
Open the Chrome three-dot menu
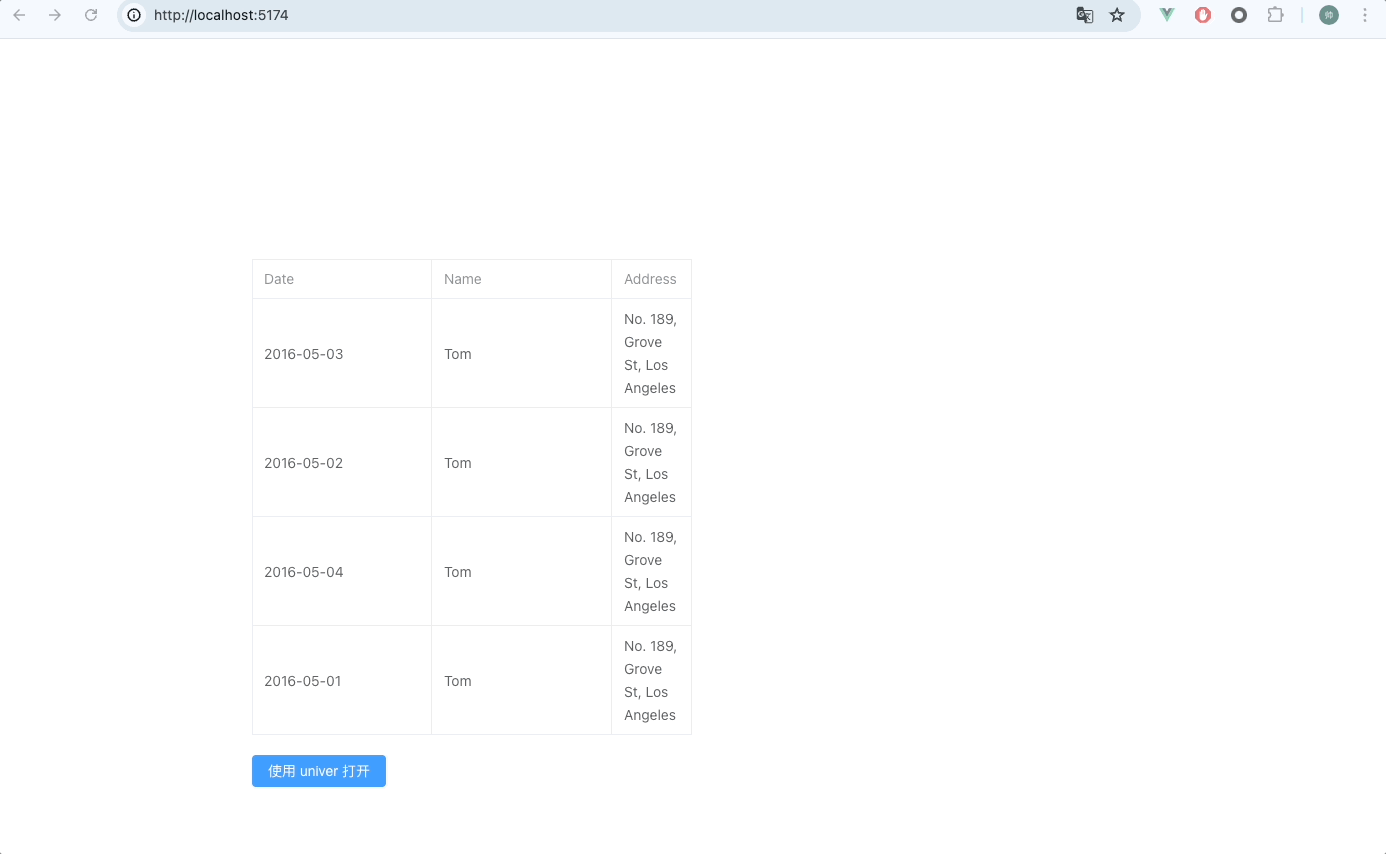click(1364, 15)
